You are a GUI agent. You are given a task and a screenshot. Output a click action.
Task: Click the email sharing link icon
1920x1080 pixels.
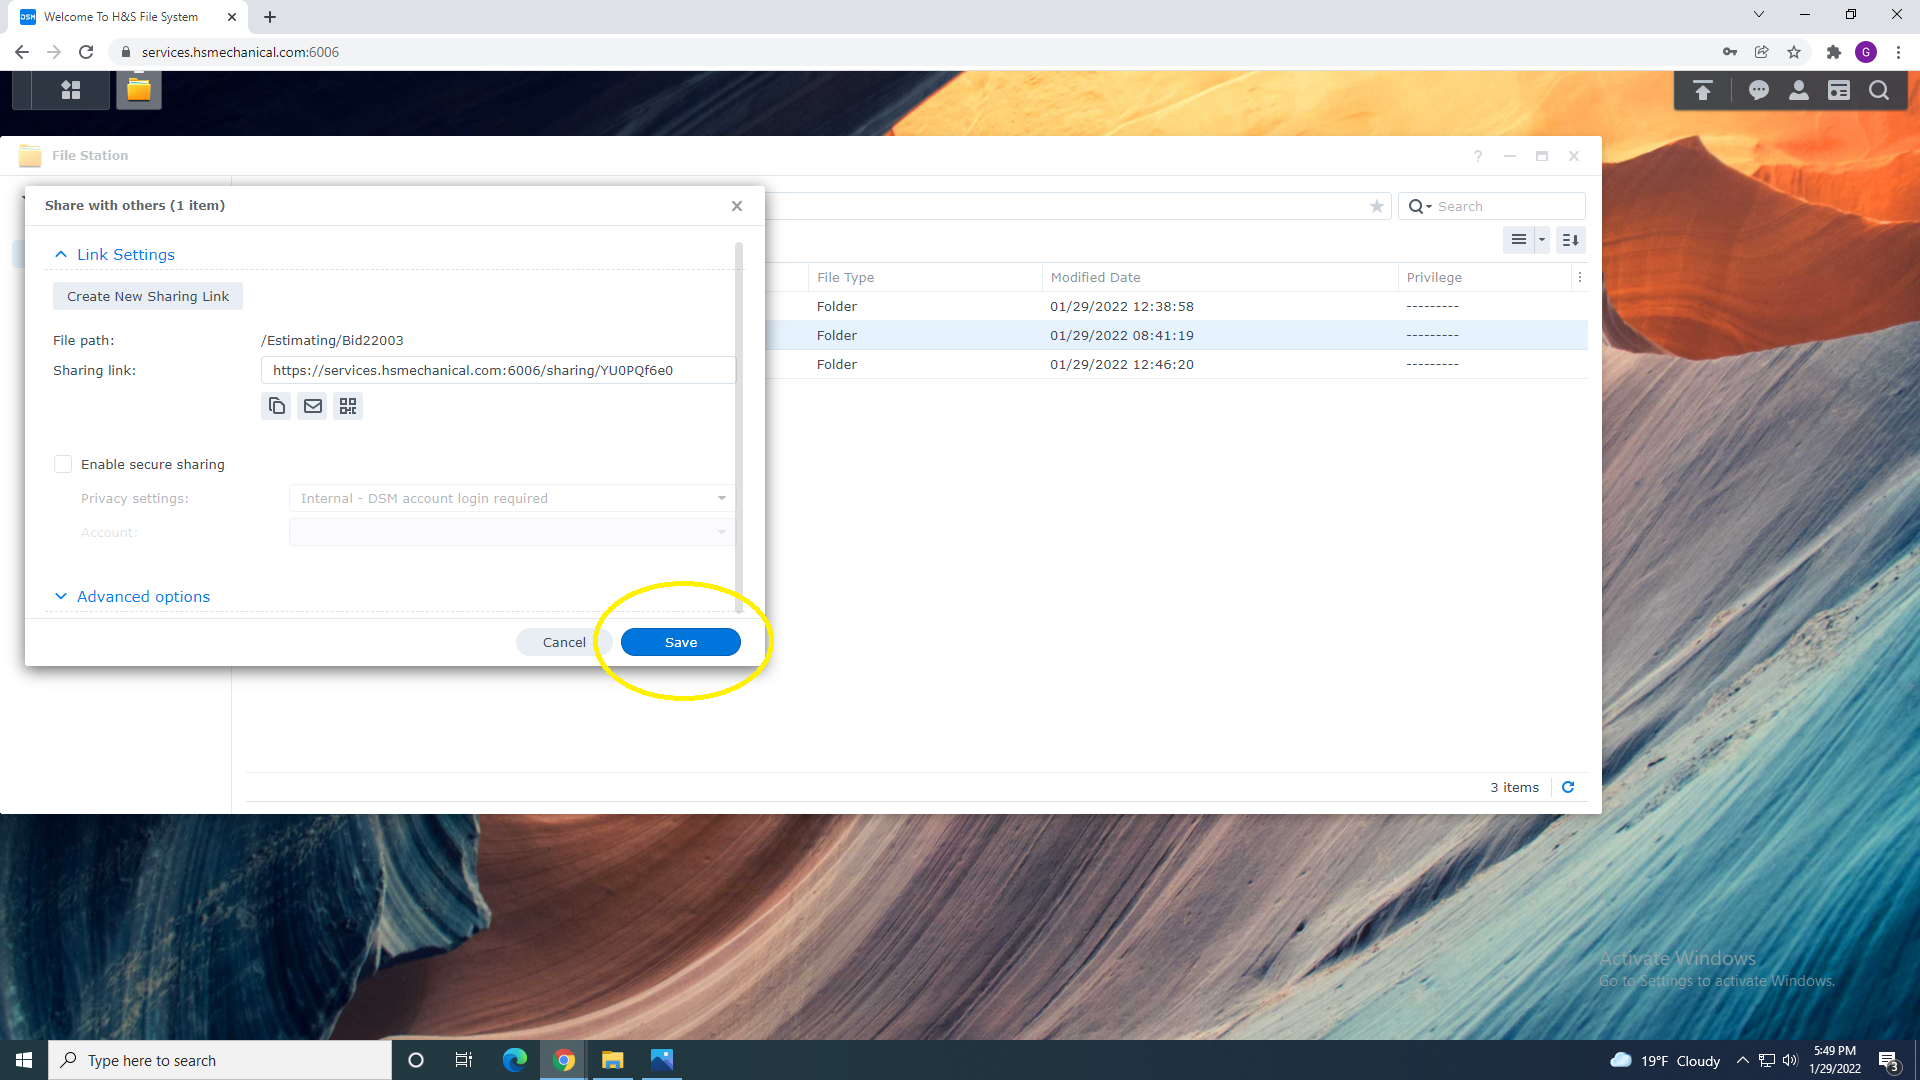[x=313, y=406]
